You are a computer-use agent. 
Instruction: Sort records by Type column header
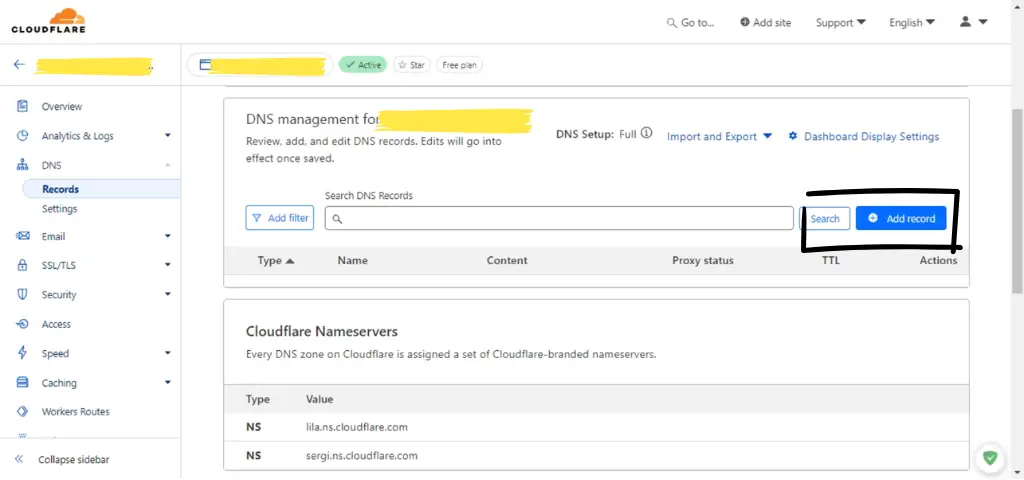[x=276, y=260]
